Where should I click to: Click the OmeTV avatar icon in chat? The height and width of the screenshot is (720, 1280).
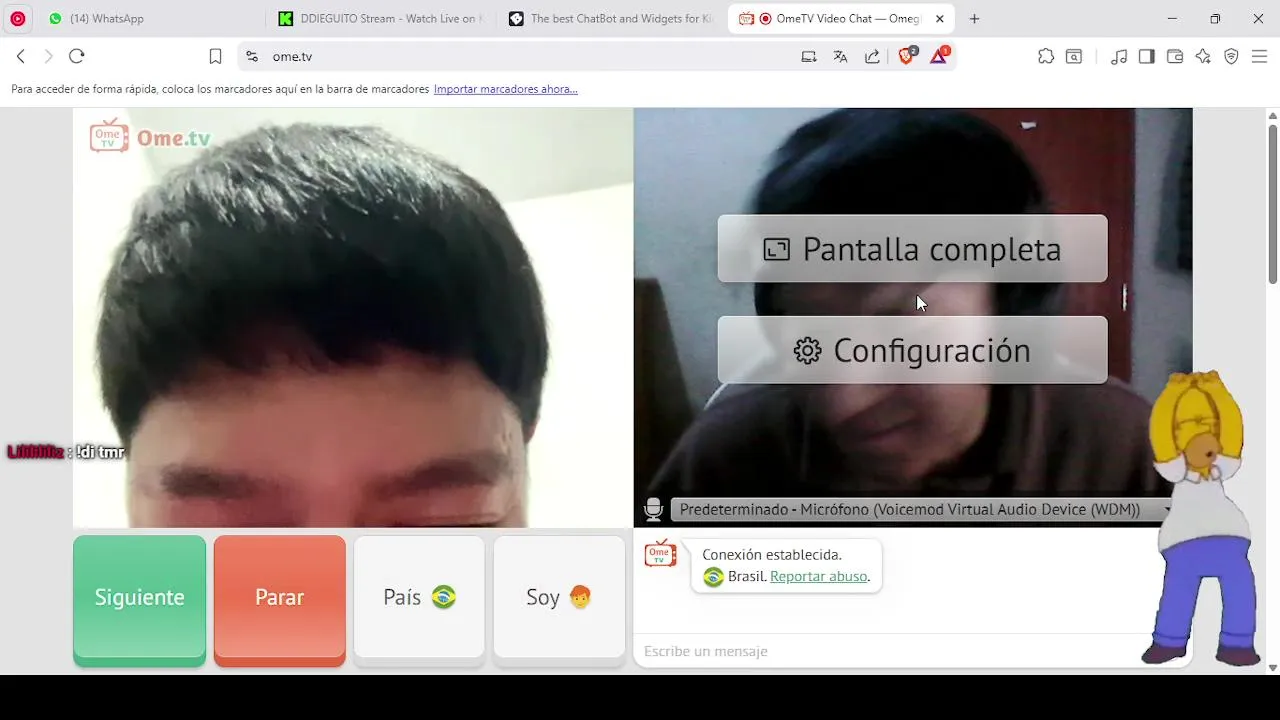pyautogui.click(x=660, y=553)
